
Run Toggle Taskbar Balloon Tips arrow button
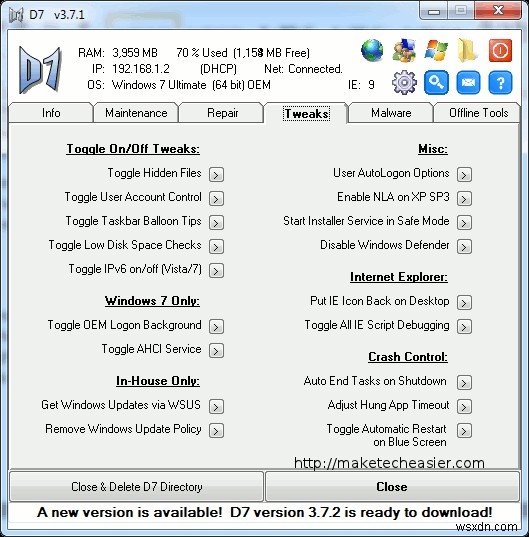click(x=216, y=222)
